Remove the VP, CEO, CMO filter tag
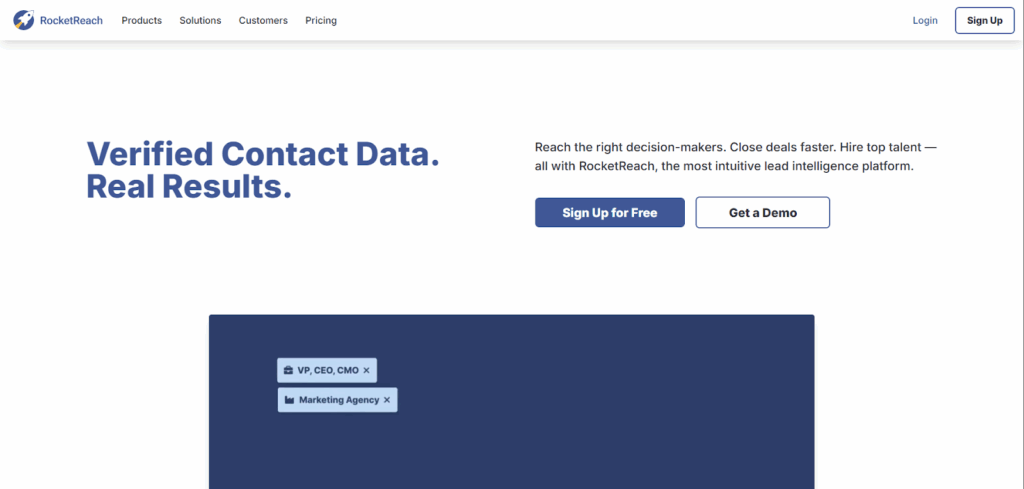 (x=367, y=370)
